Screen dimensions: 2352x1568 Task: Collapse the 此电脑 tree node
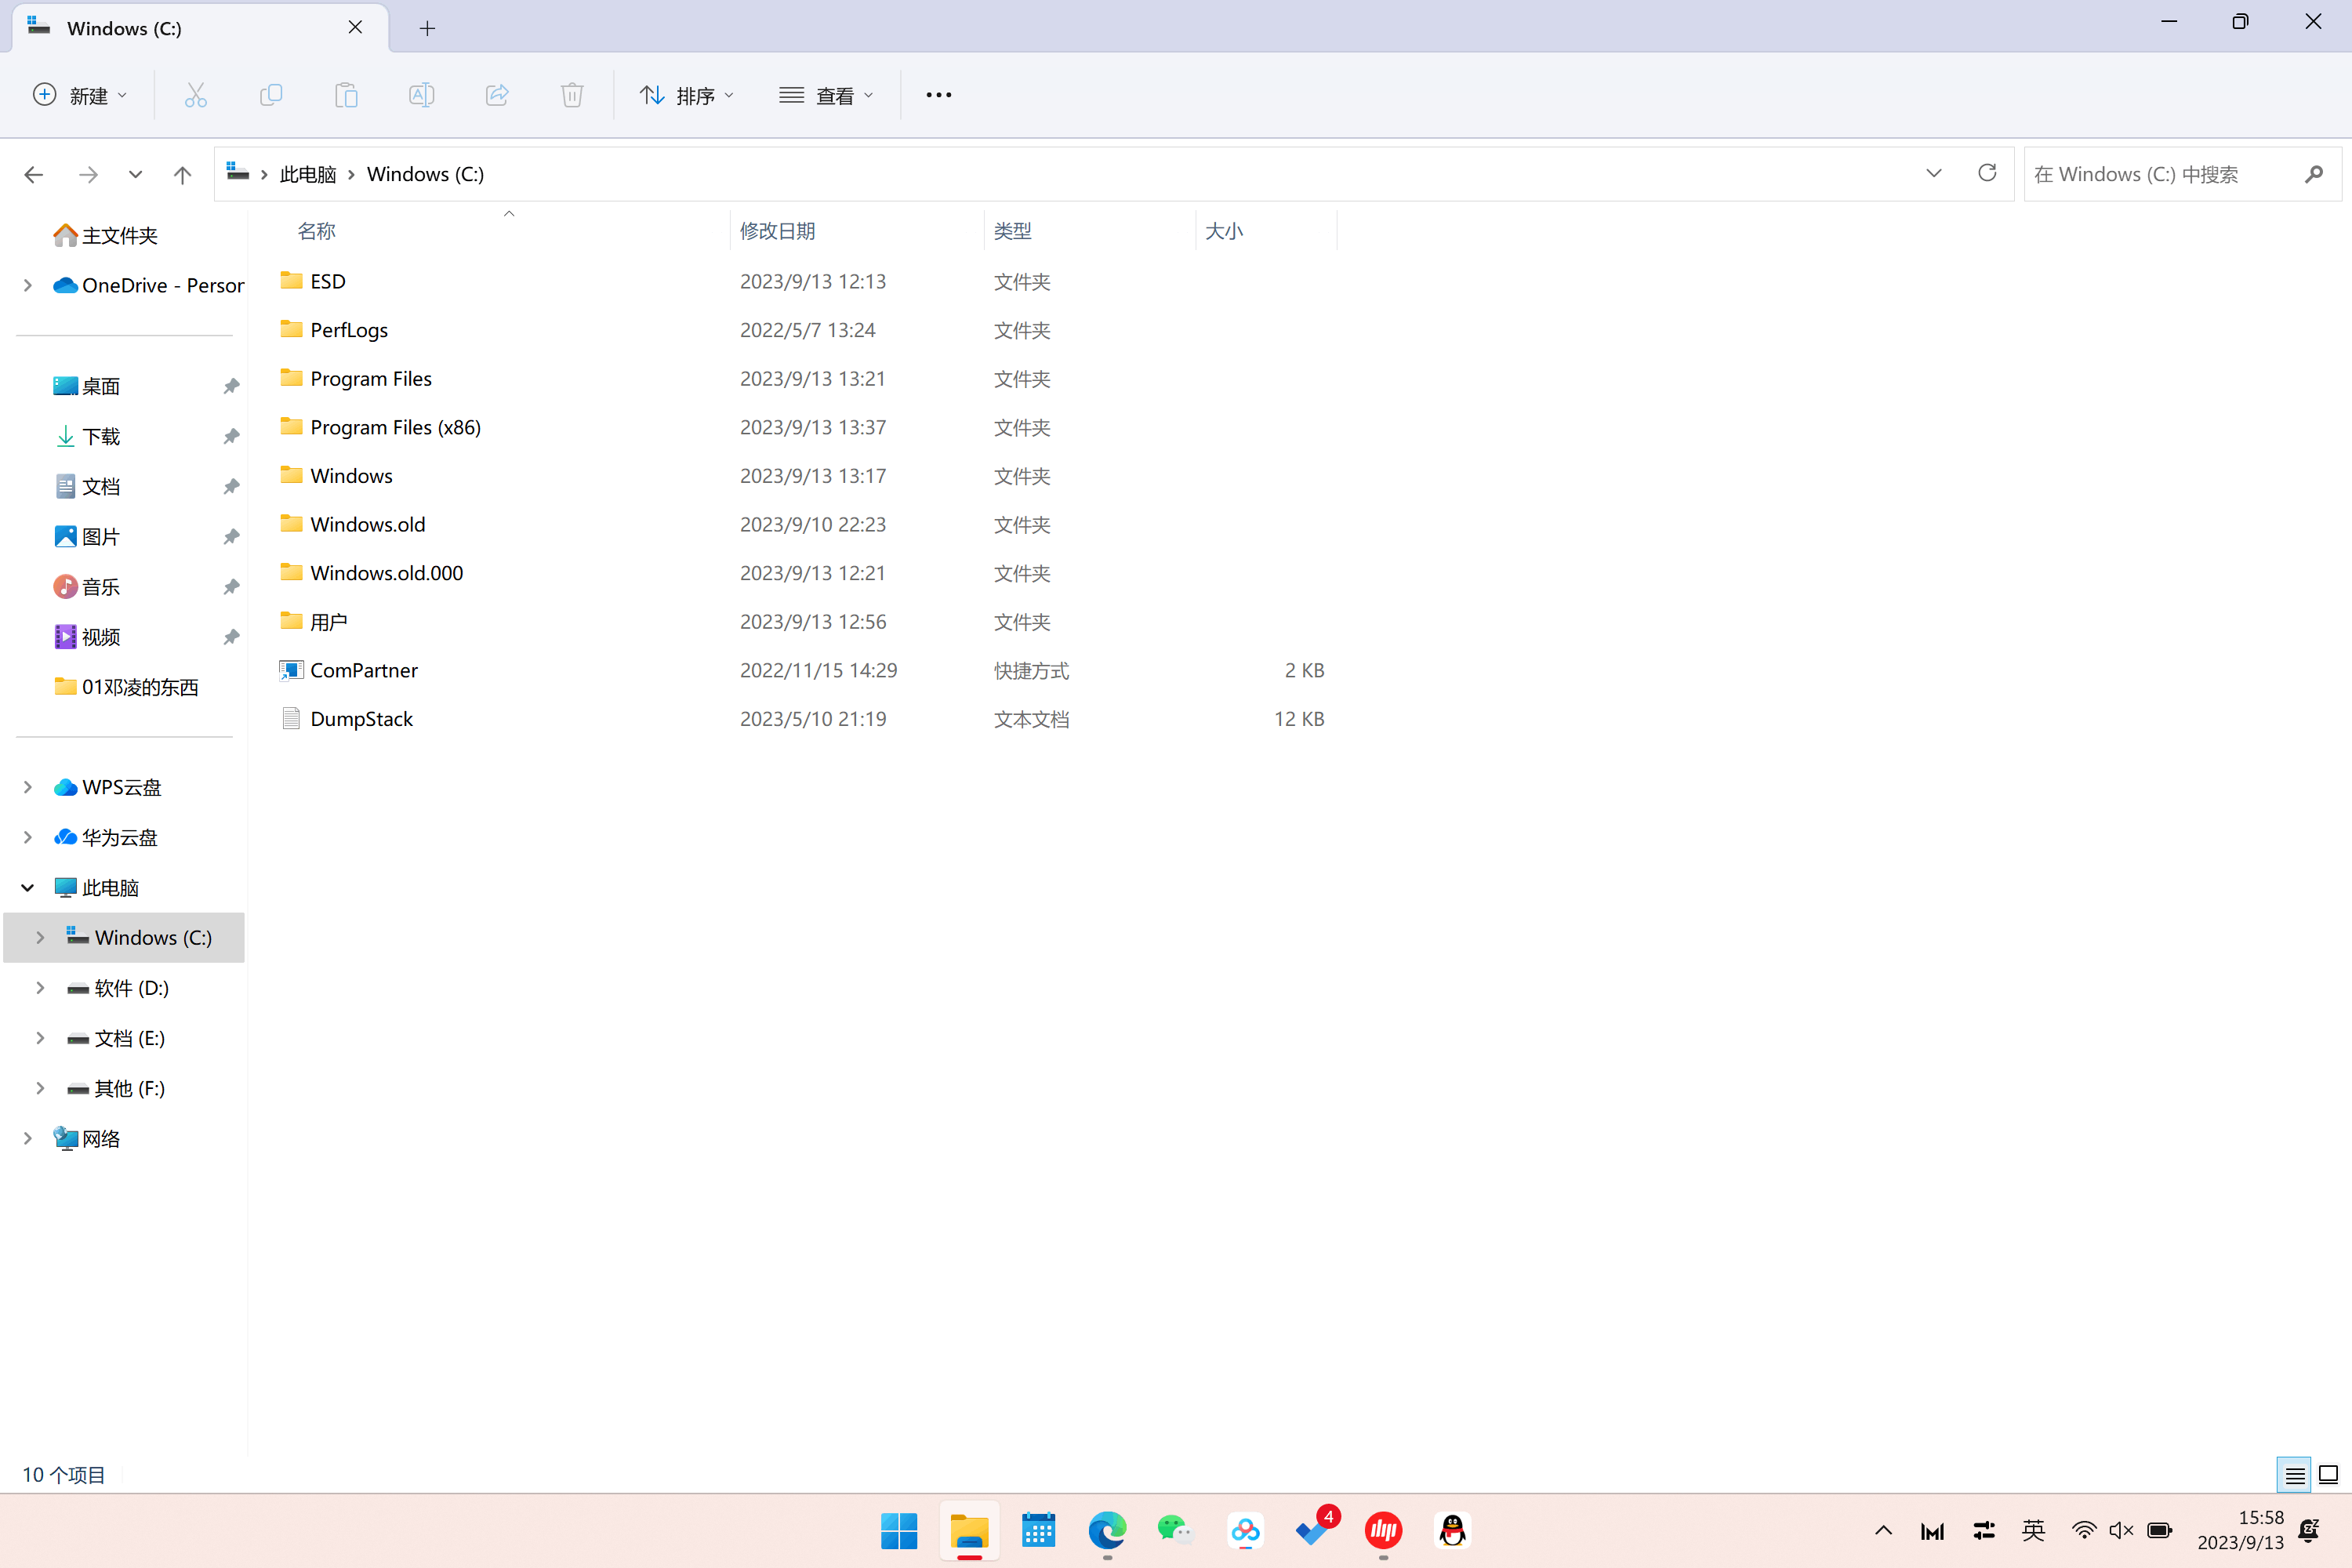click(28, 887)
